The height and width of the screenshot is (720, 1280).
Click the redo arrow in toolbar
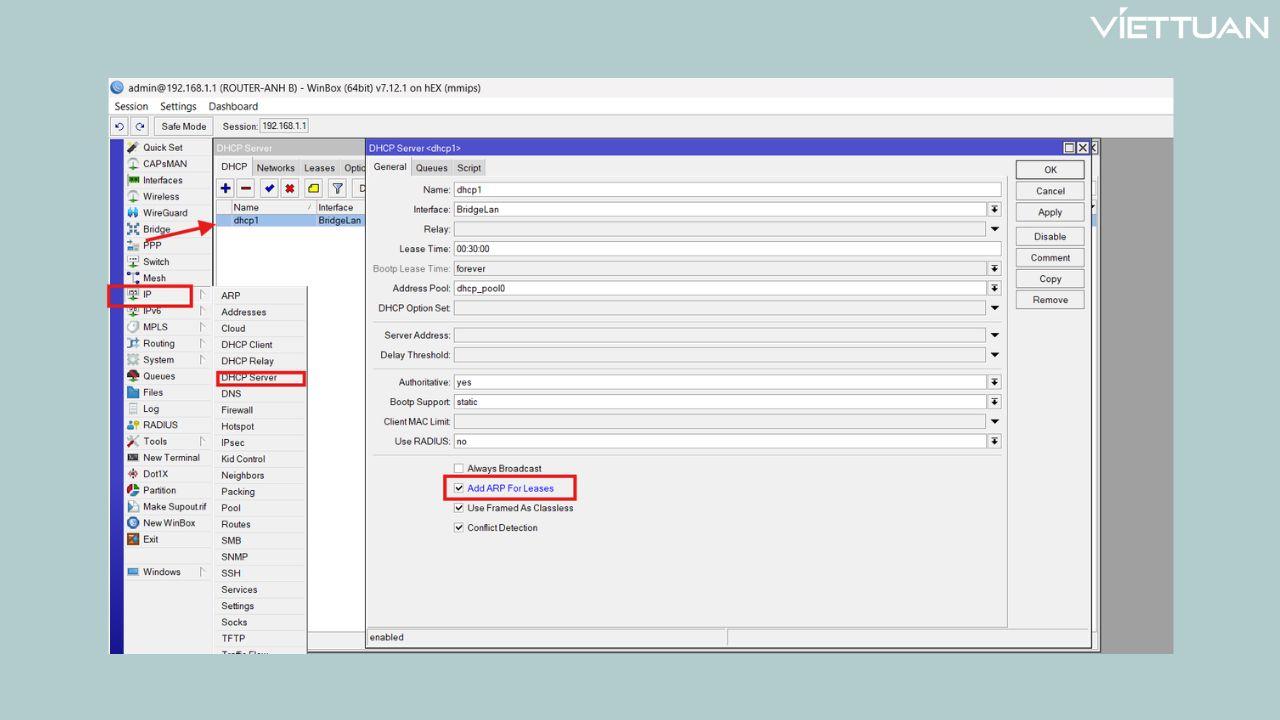[x=140, y=127]
